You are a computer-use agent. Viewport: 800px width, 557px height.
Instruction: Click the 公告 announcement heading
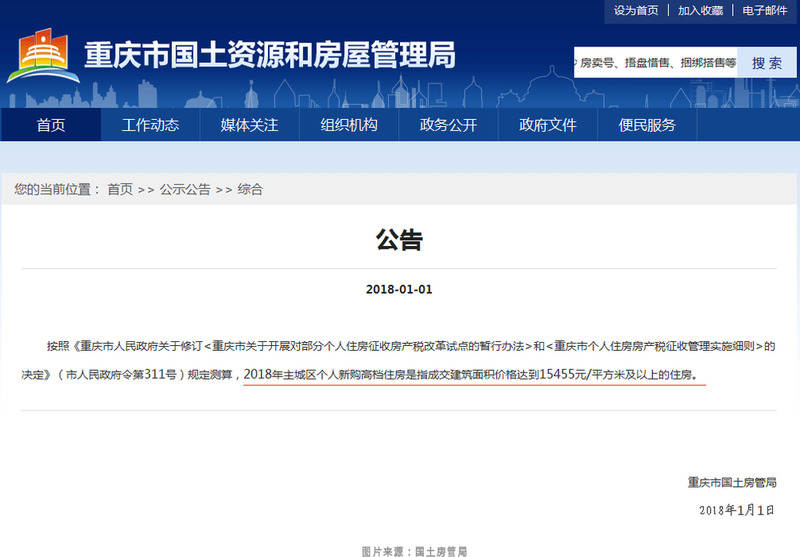pos(399,240)
